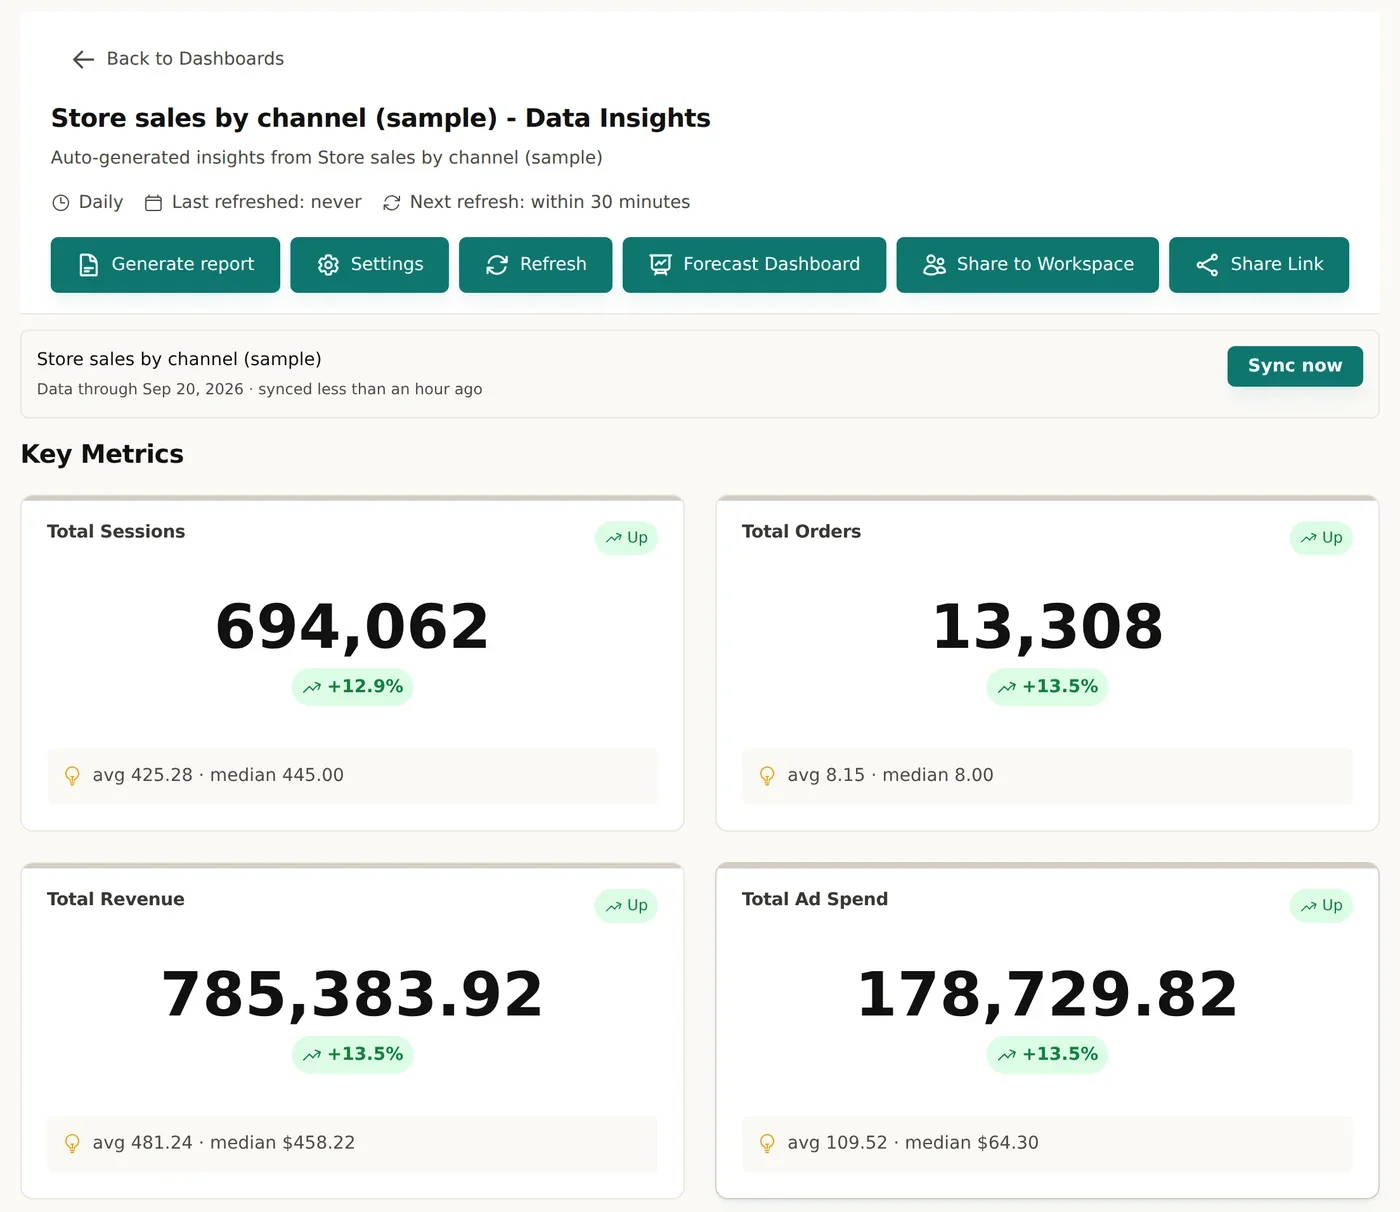Refresh the dashboard data

coord(535,265)
